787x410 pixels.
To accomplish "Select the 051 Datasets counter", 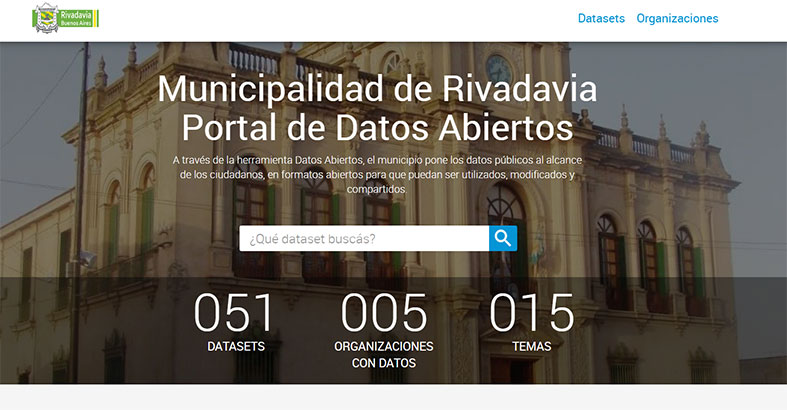I will 235,323.
